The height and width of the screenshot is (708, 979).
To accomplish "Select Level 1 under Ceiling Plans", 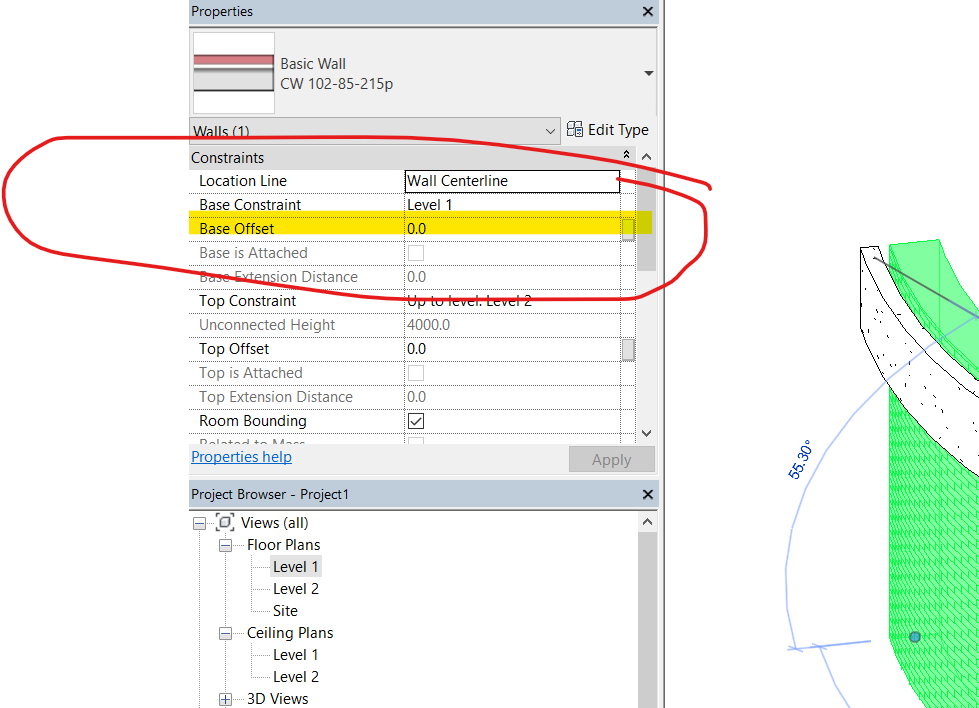I will (295, 654).
